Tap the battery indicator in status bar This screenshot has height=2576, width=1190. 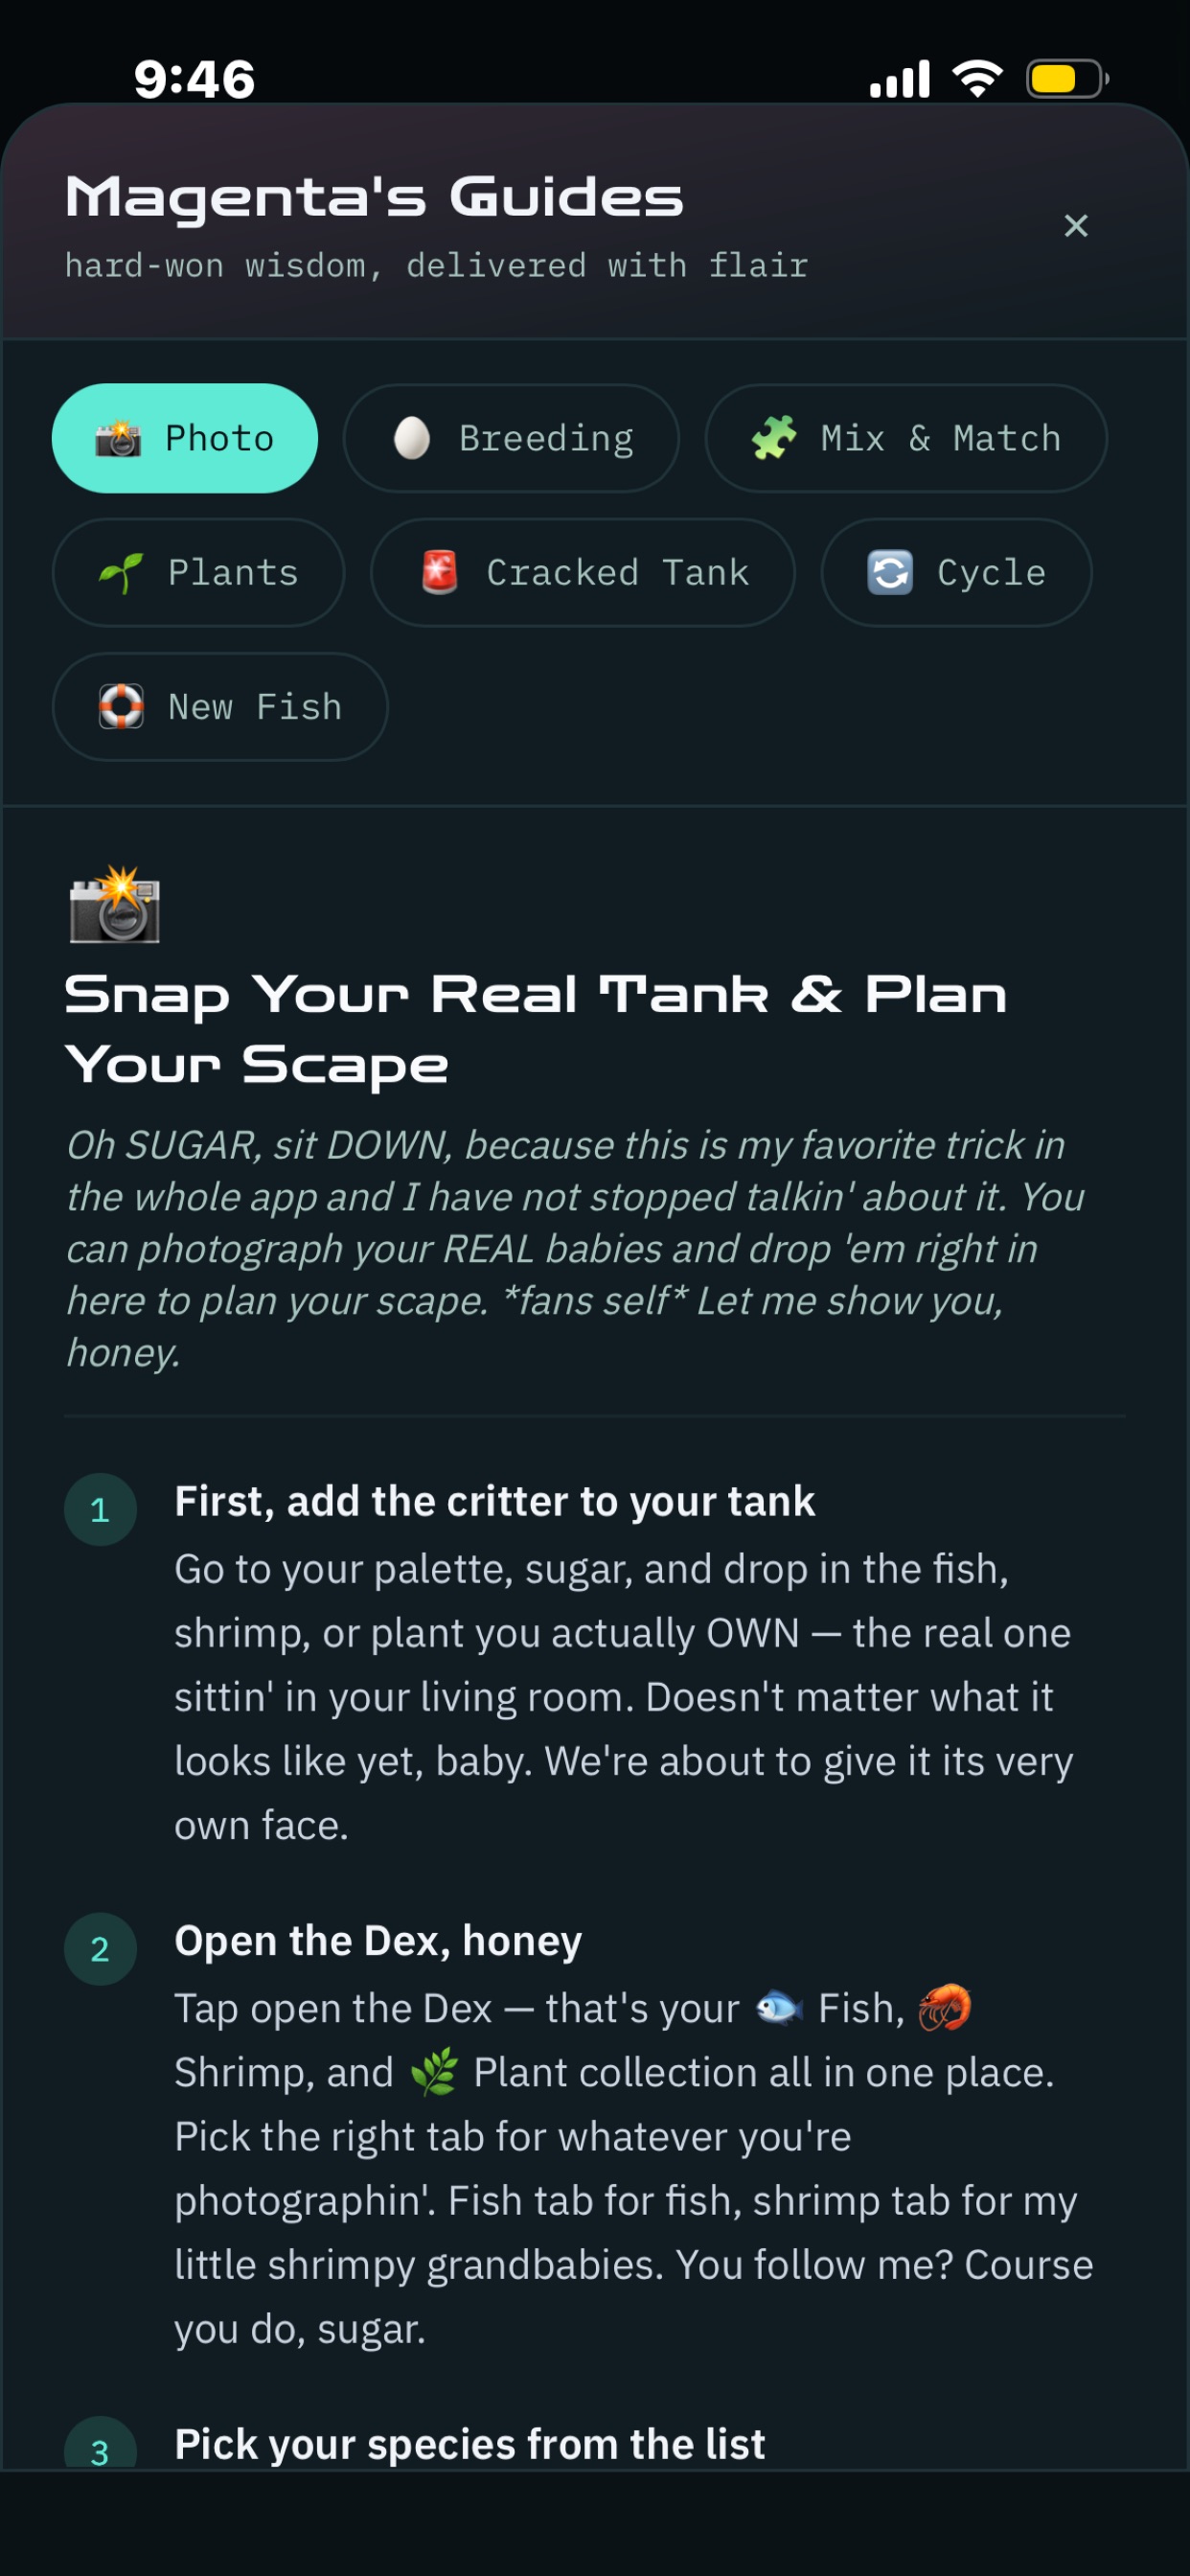[x=1067, y=79]
